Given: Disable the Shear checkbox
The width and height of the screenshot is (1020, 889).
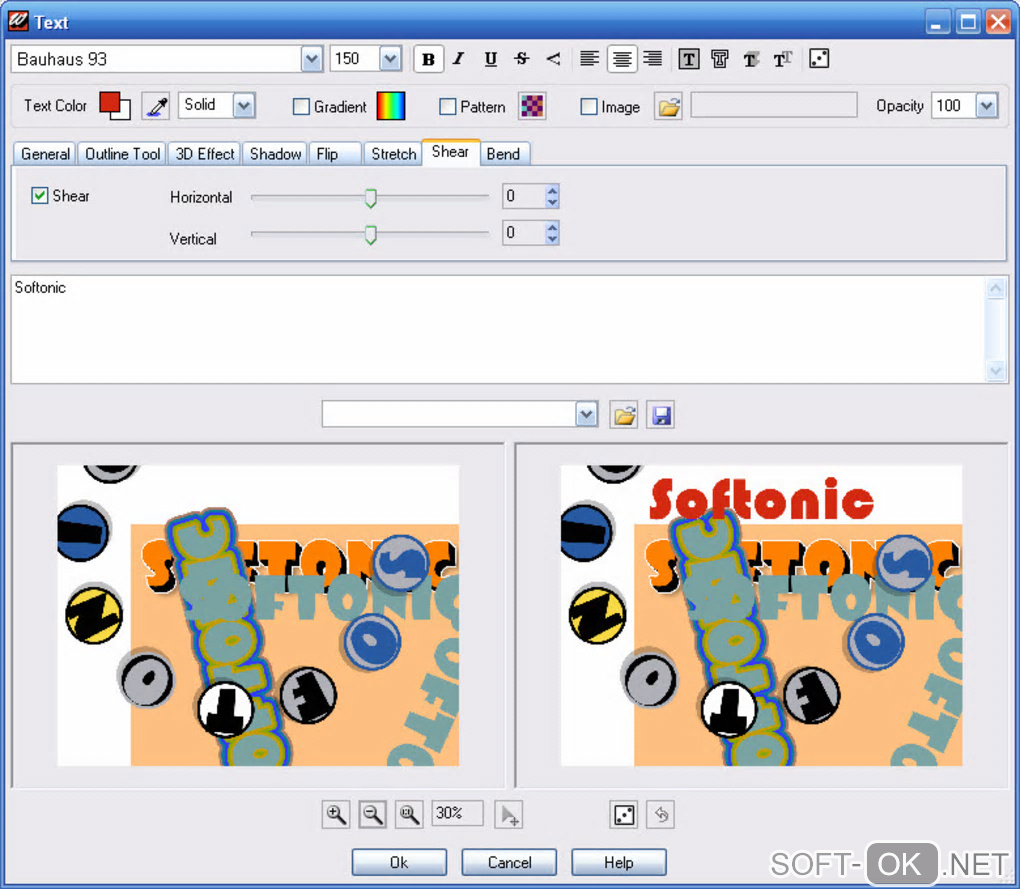Looking at the screenshot, I should tap(40, 196).
